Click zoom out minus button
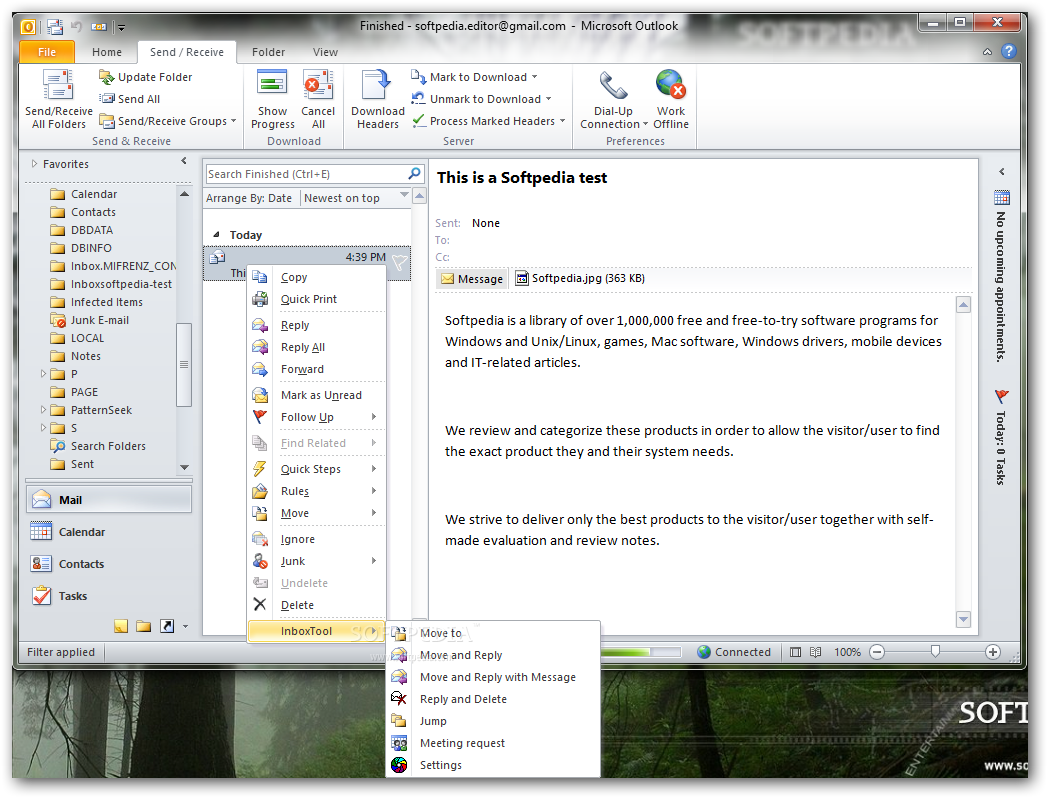This screenshot has height=798, width=1048. pos(877,652)
